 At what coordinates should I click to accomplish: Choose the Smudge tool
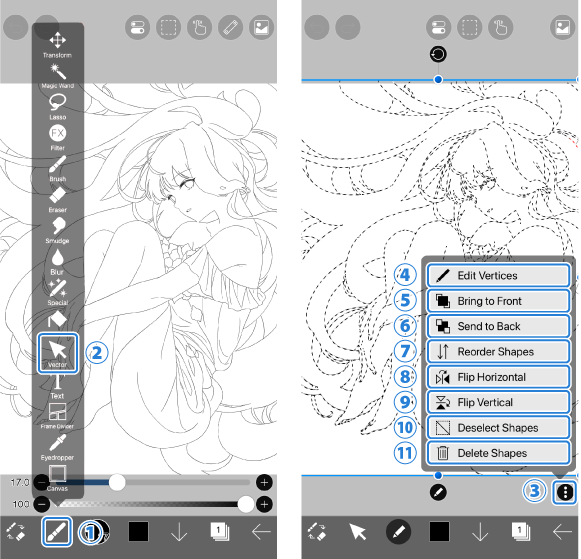57,230
